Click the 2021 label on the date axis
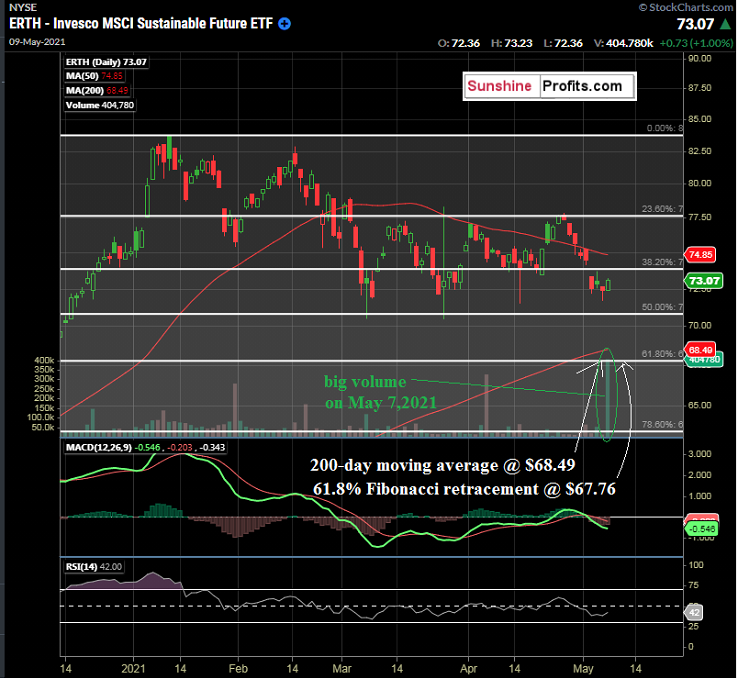Image resolution: width=738 pixels, height=679 pixels. 133,669
